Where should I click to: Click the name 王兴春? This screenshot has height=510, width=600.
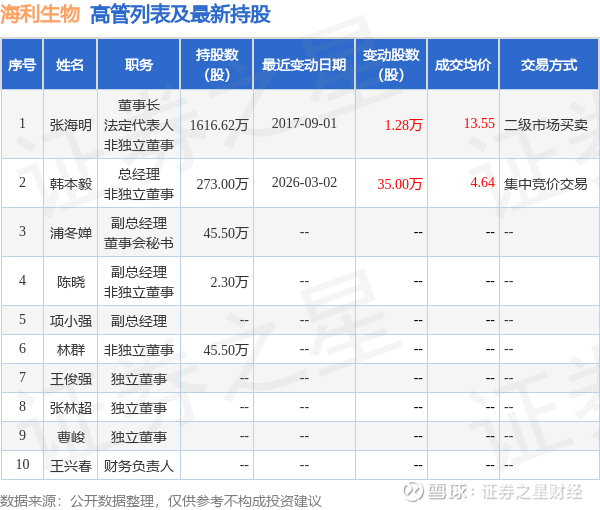point(70,466)
